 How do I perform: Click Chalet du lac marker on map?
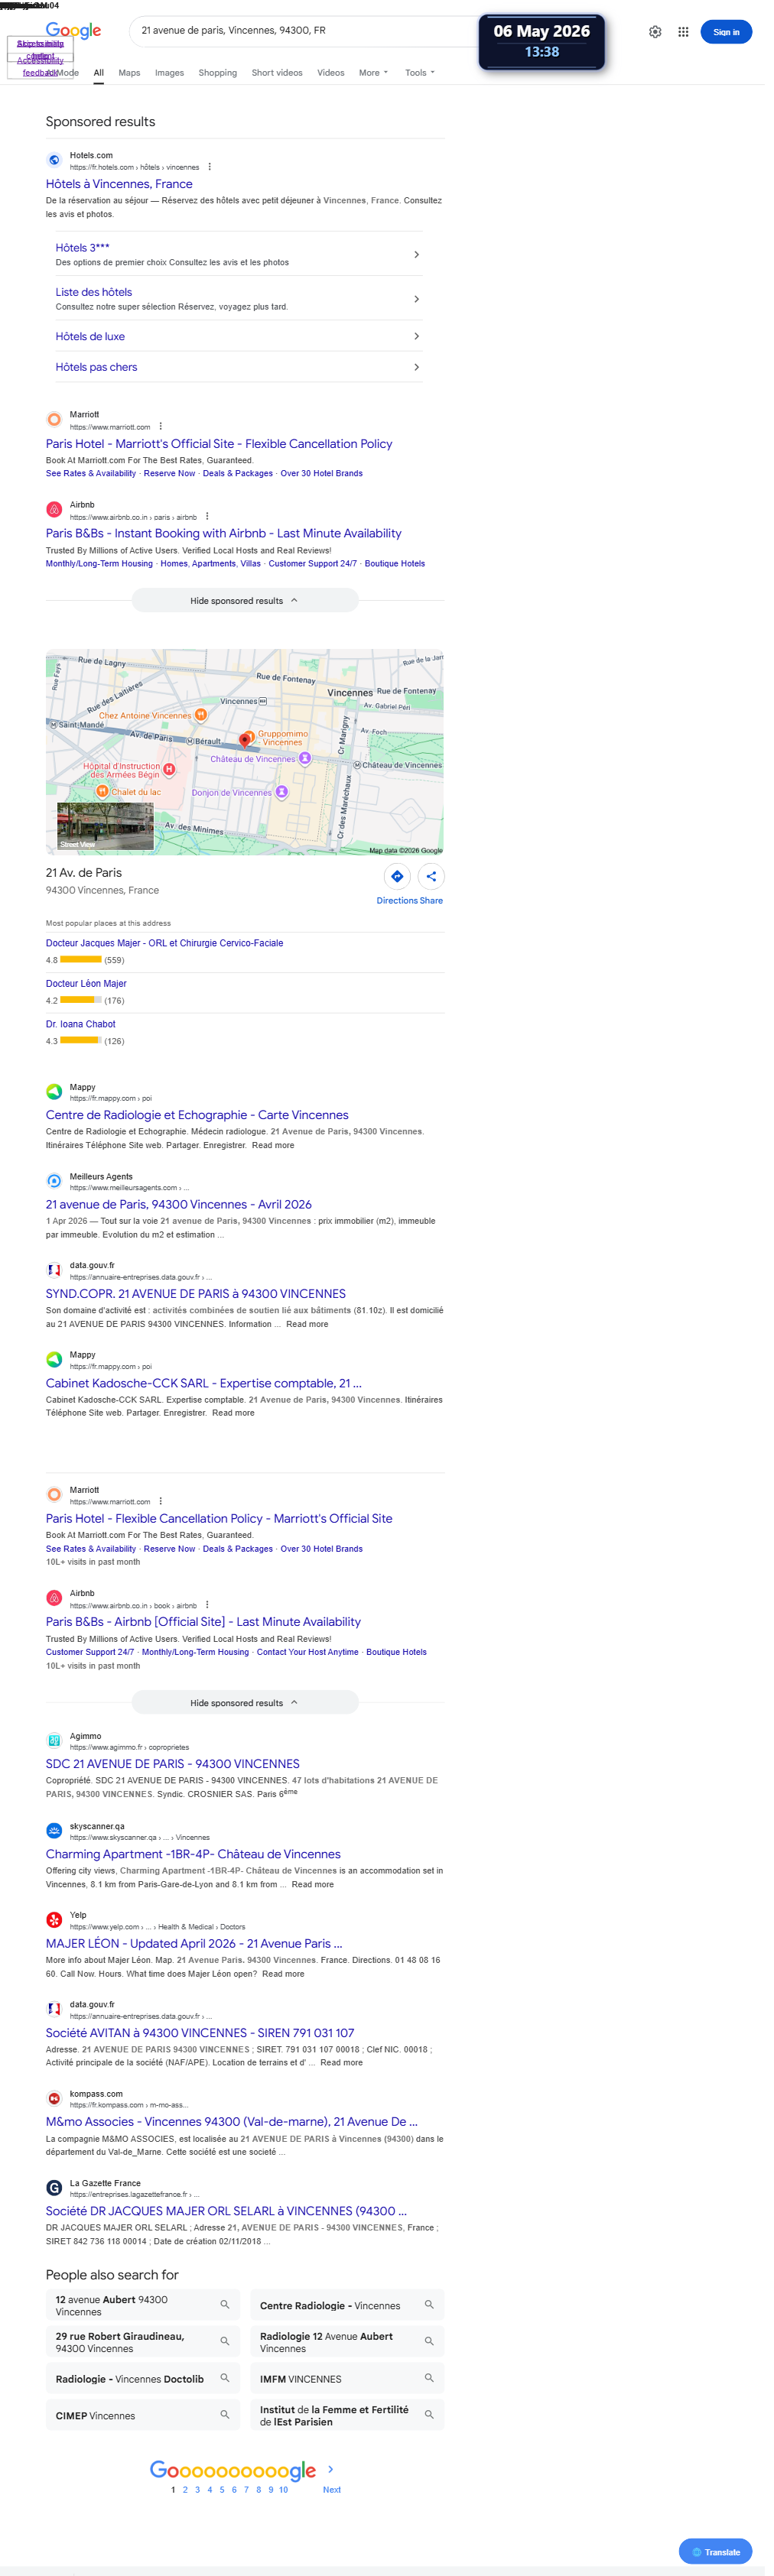point(102,791)
